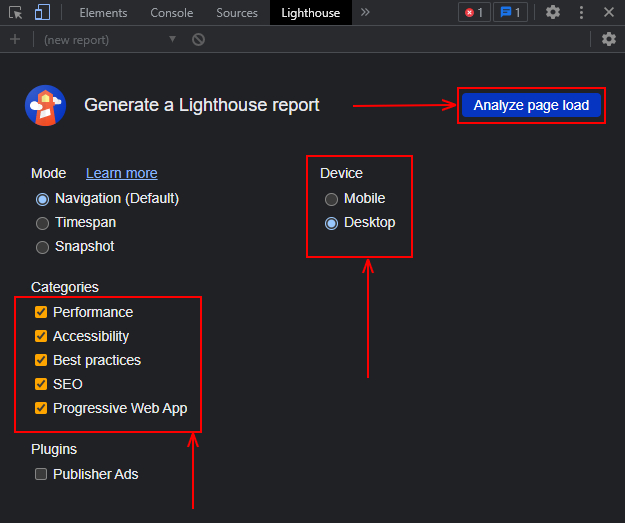
Task: Switch to the Elements tab
Action: click(x=103, y=13)
